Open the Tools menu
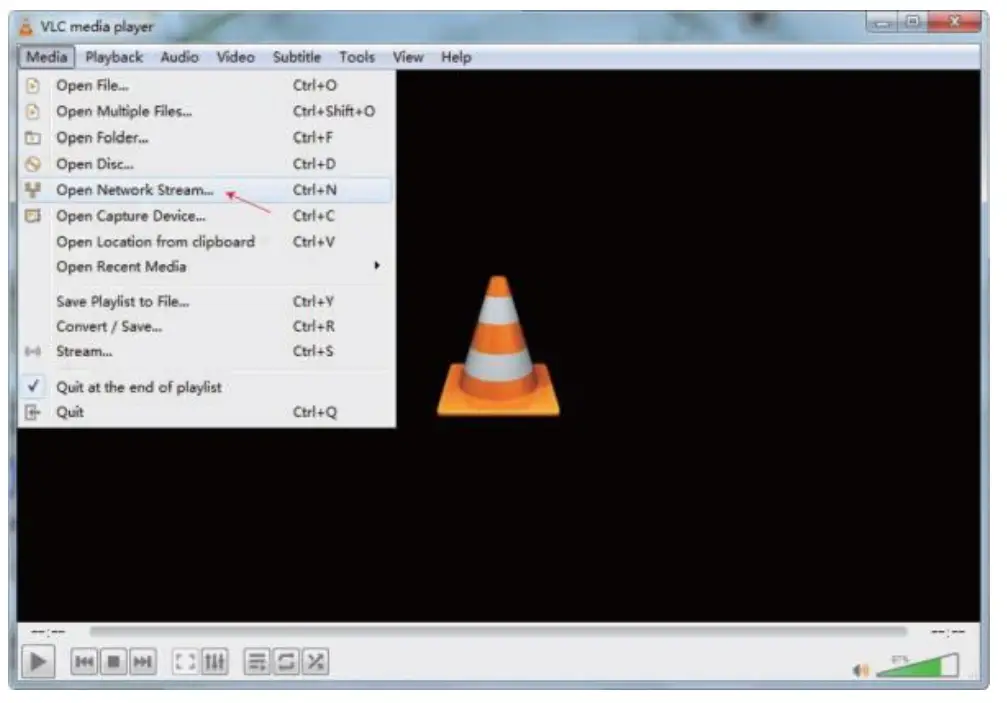This screenshot has width=1007, height=703. point(356,57)
